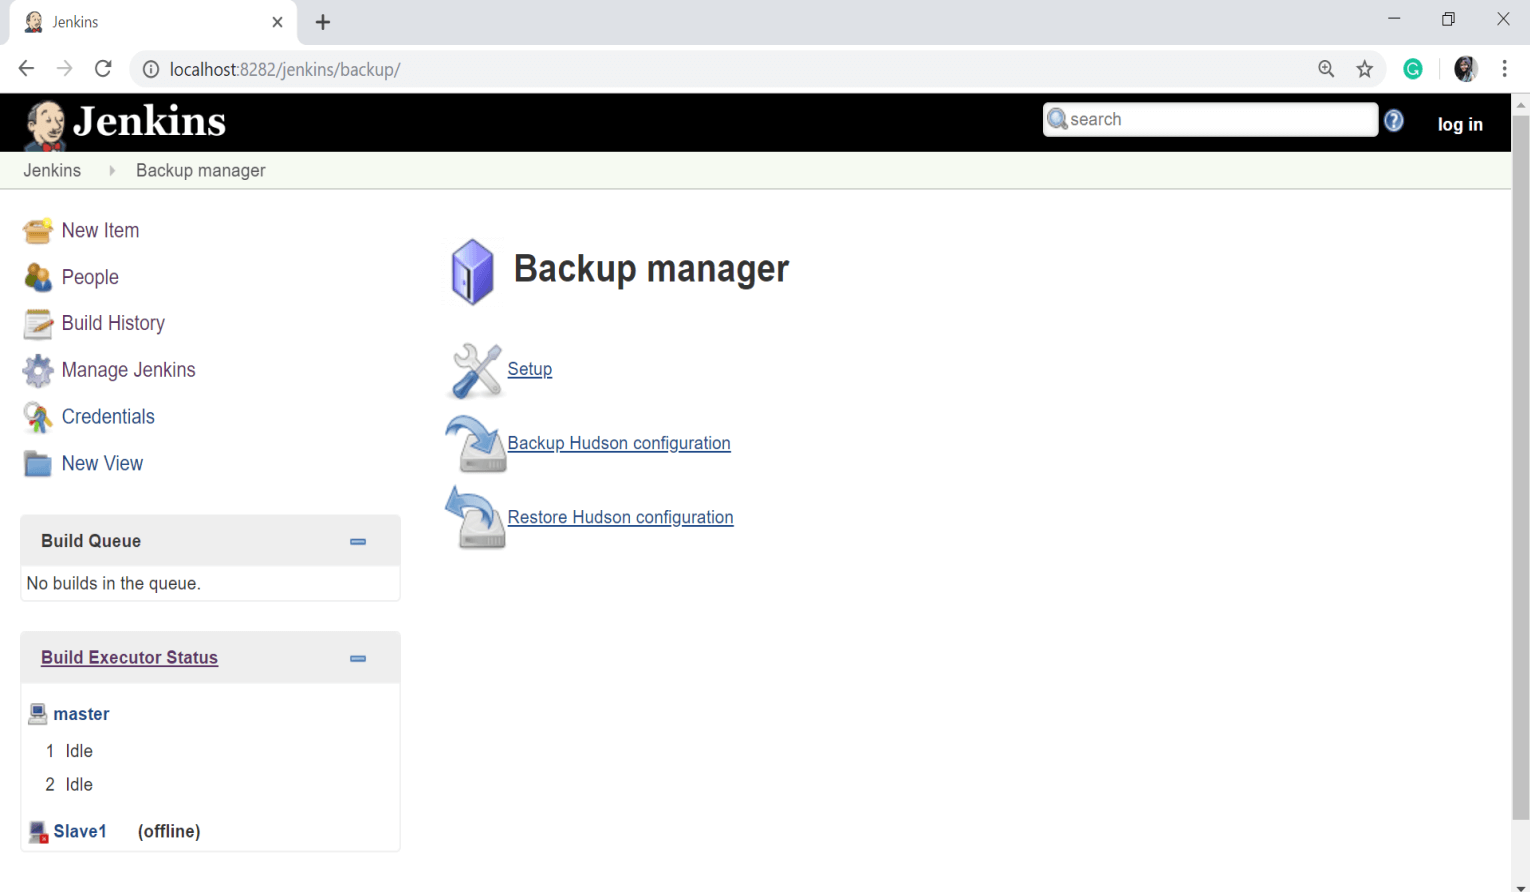Click the Credentials keys icon

click(38, 417)
